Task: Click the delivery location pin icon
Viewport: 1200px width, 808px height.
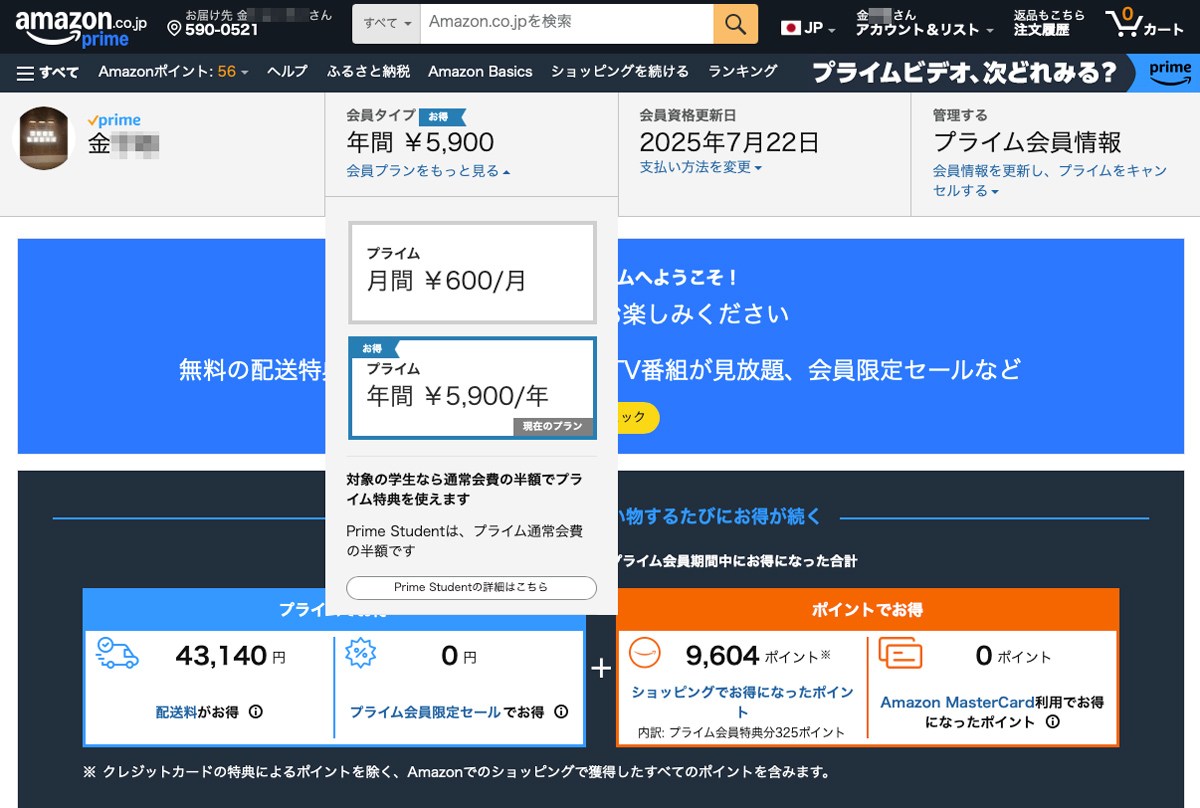Action: 174,28
